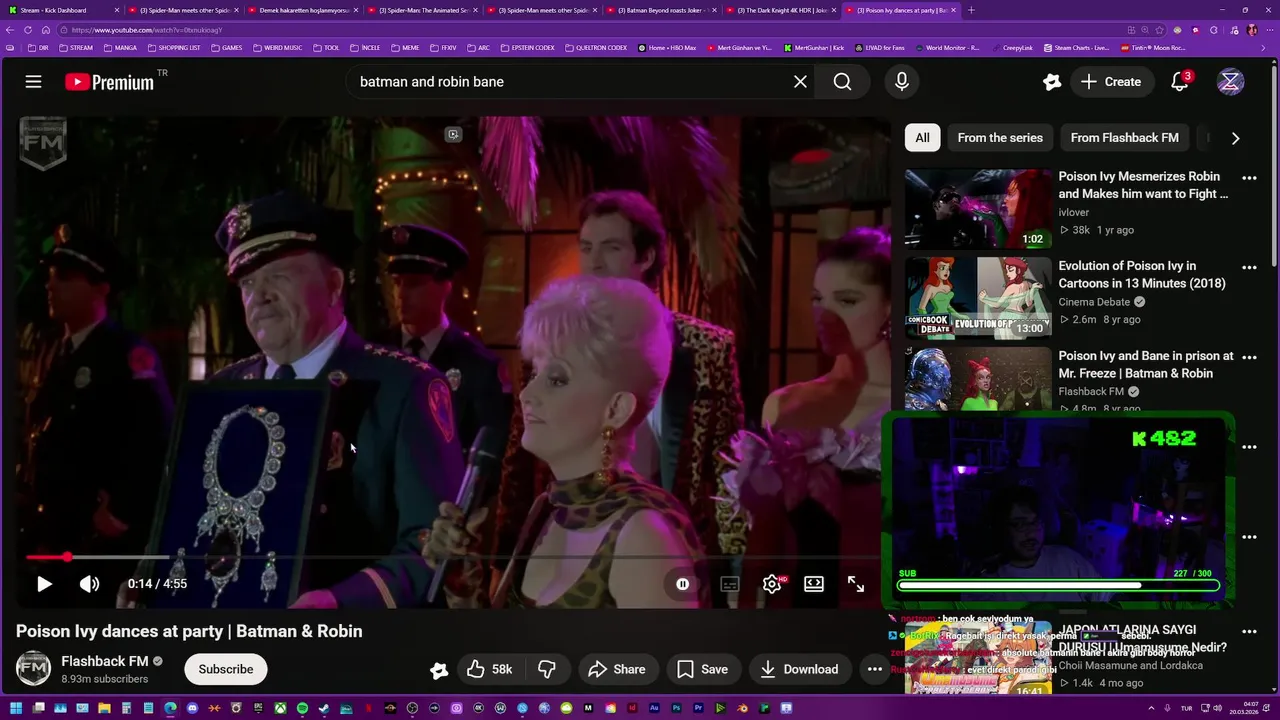1280x720 pixels.
Task: Open SHOPPING LIST bookmarks folder
Action: (x=174, y=48)
